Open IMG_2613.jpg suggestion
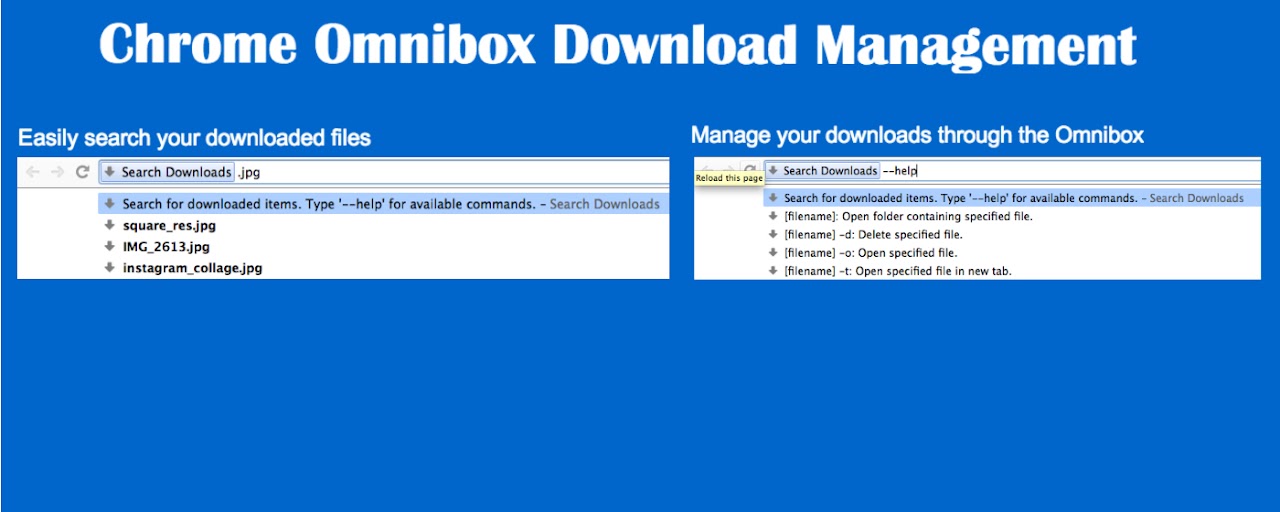The width and height of the screenshot is (1280, 512). pyautogui.click(x=166, y=247)
